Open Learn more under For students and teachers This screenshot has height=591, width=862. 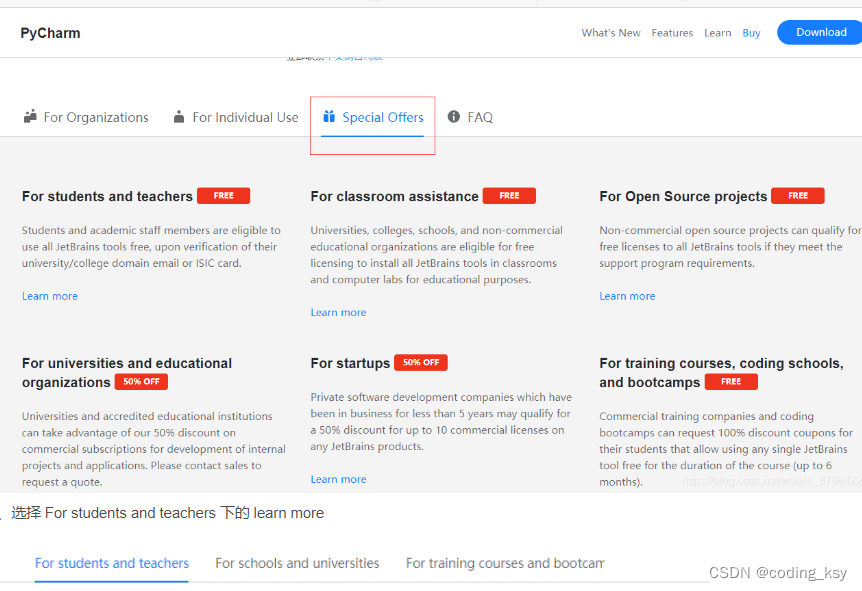click(50, 296)
